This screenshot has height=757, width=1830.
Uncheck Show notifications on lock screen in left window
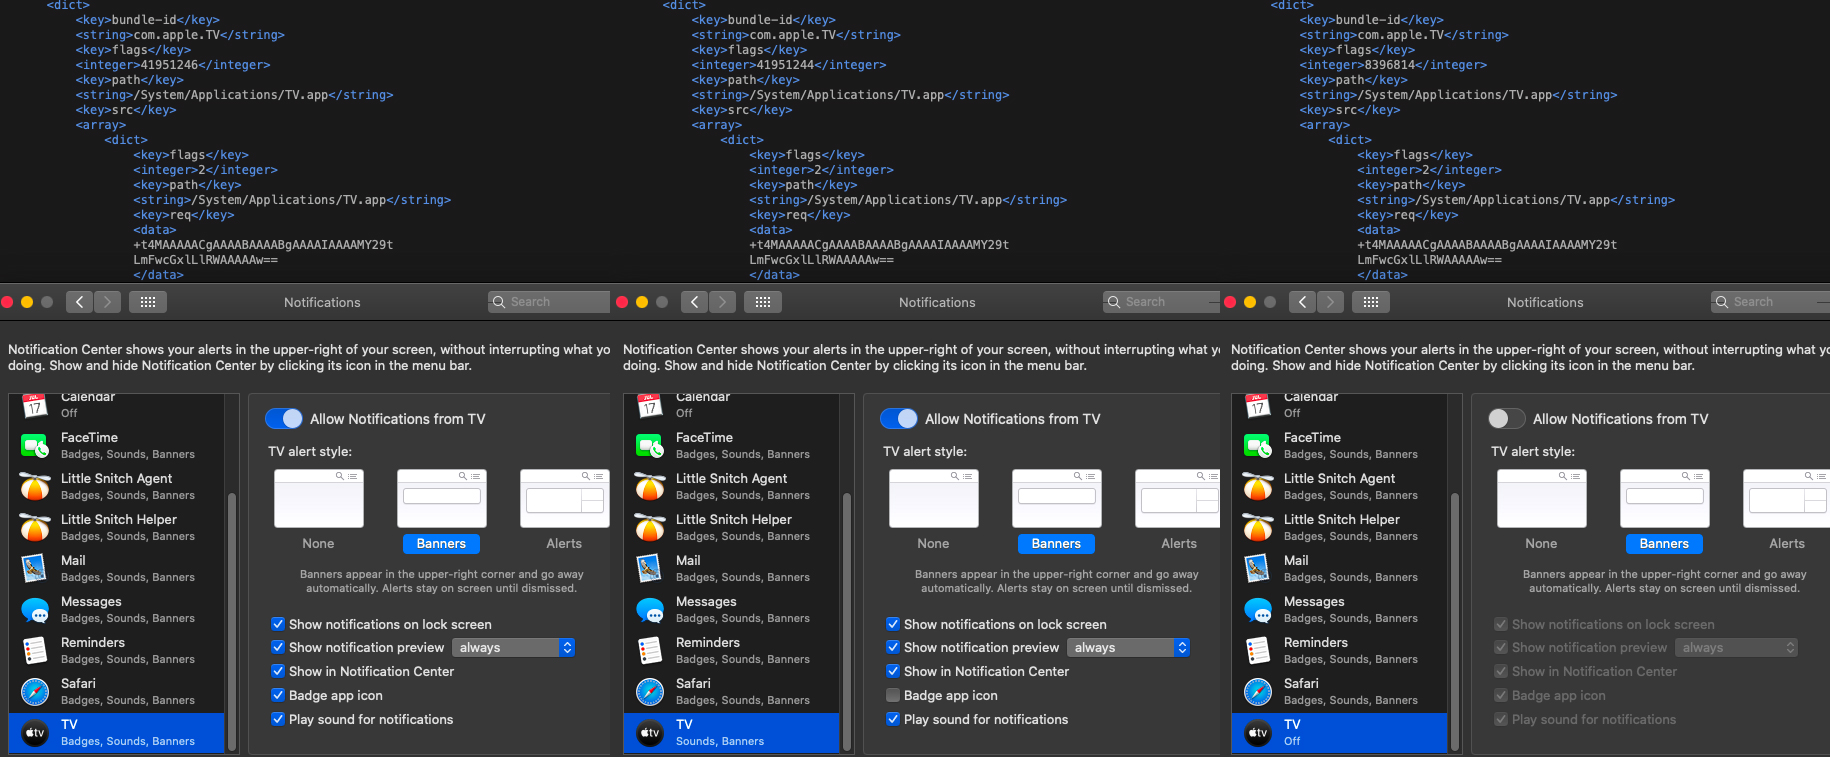pos(279,624)
